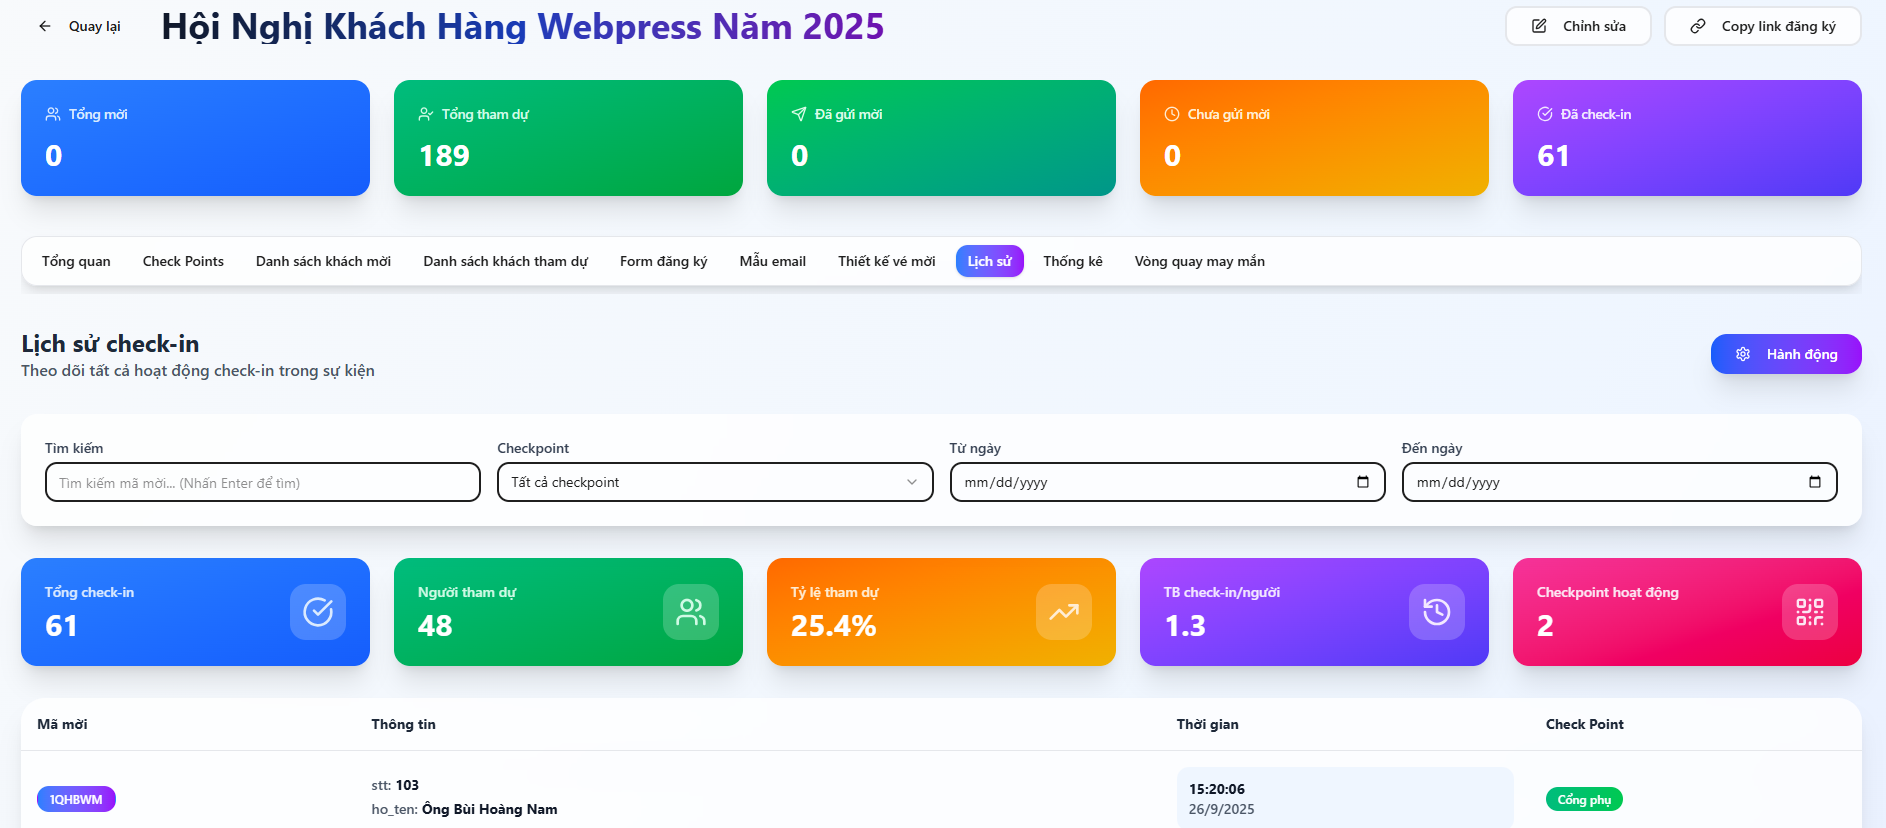Click the QR code icon in Checkpoint hoạt động card

coord(1809,612)
